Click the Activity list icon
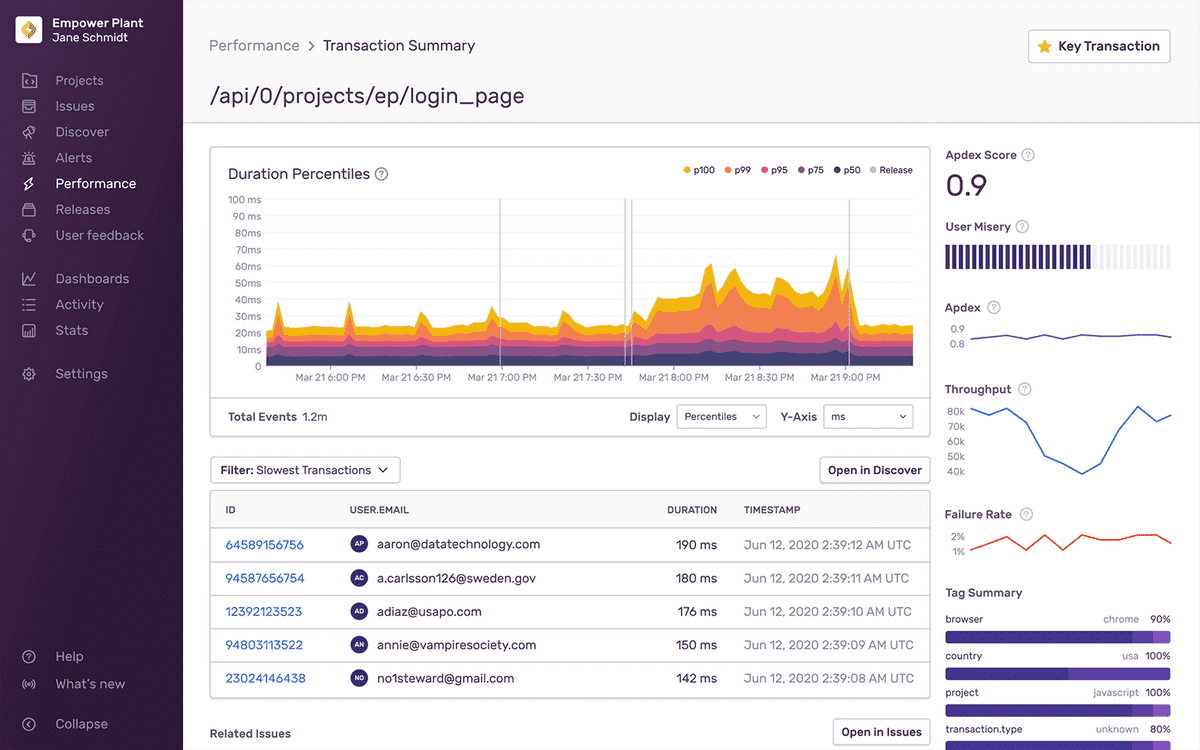 tap(29, 305)
